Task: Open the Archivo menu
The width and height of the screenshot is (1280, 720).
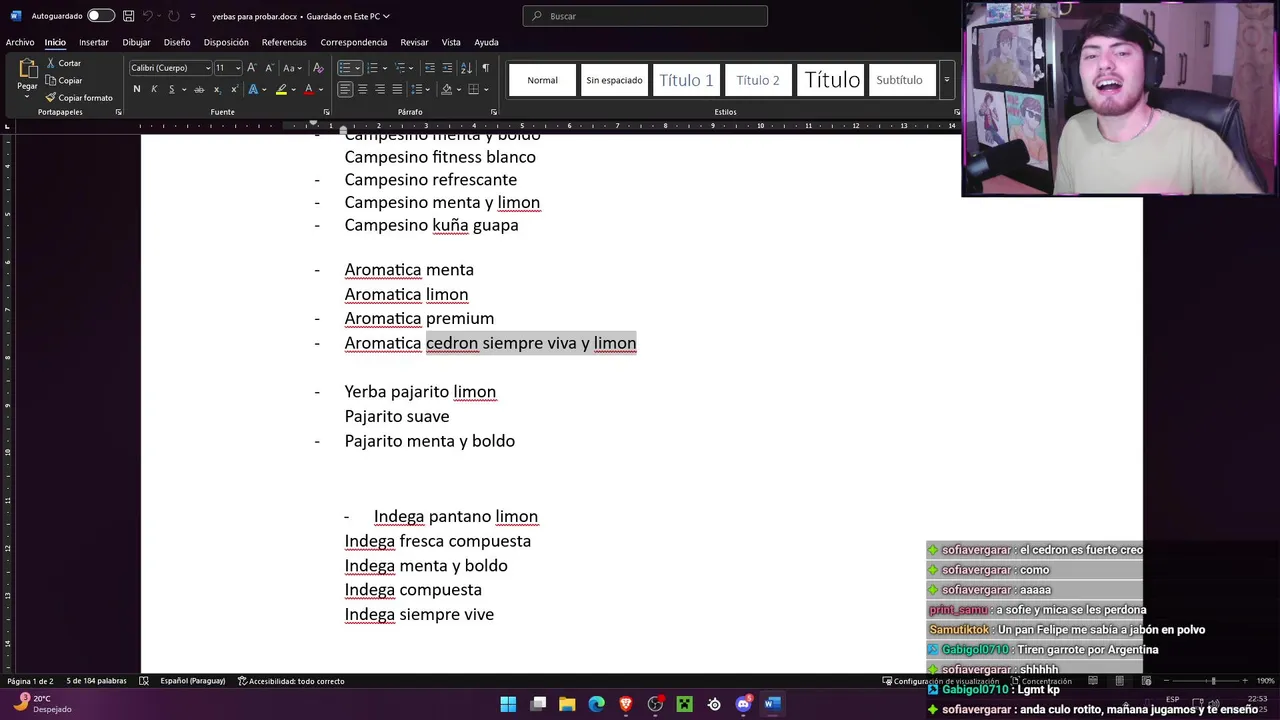Action: (x=20, y=42)
